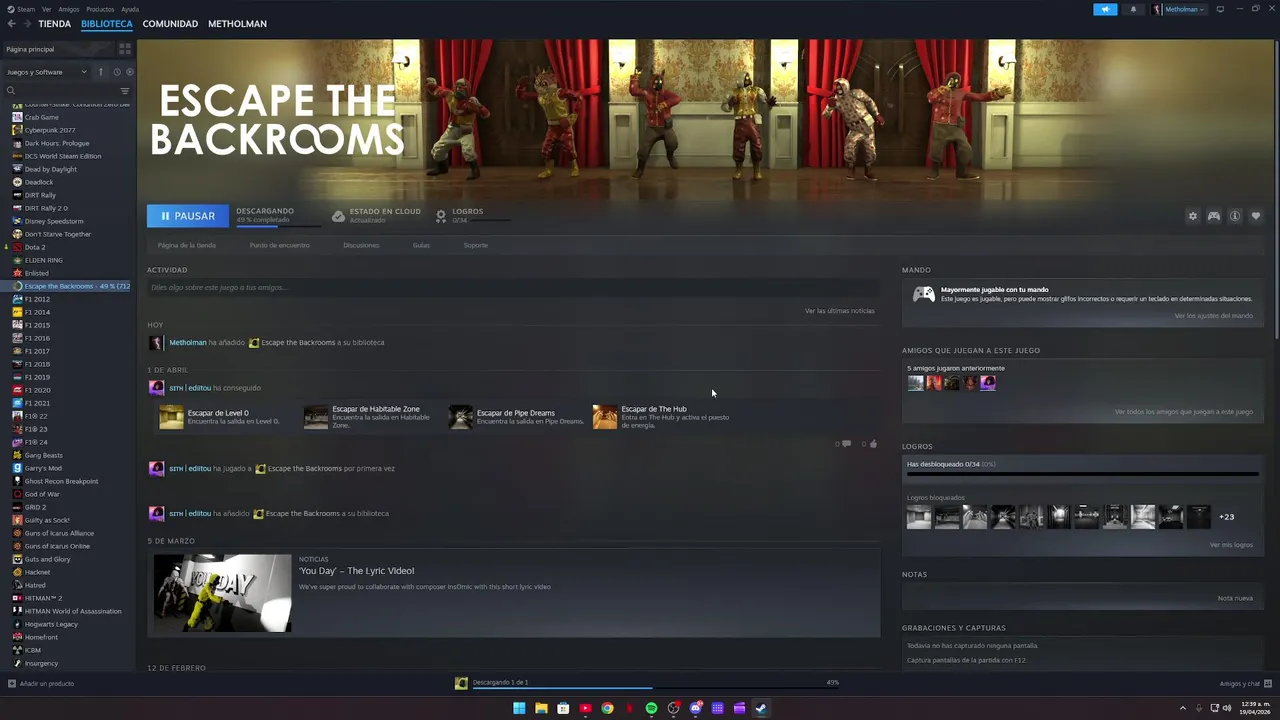The height and width of the screenshot is (720, 1280).
Task: Pause the download with PAUSAR button
Action: tap(188, 216)
